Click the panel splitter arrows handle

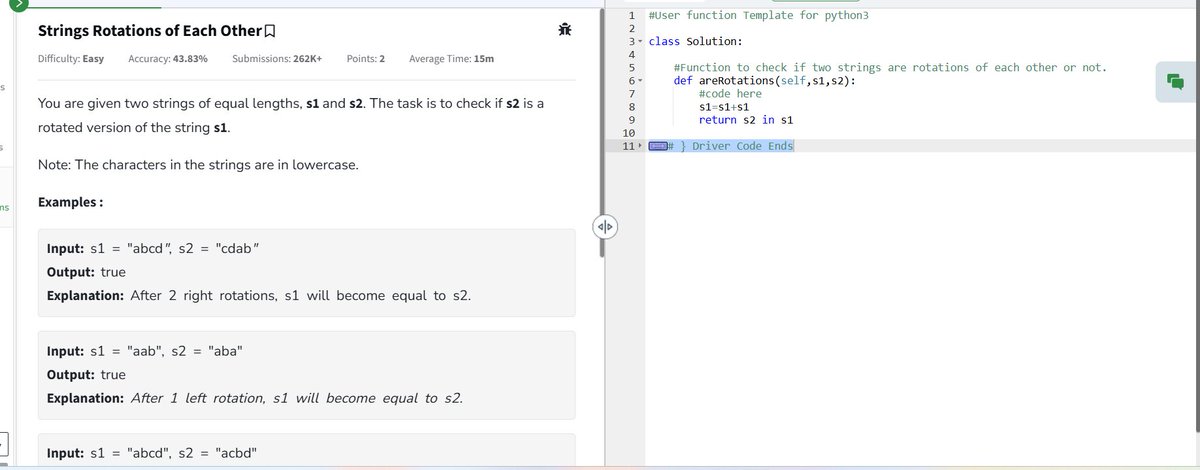[x=606, y=229]
